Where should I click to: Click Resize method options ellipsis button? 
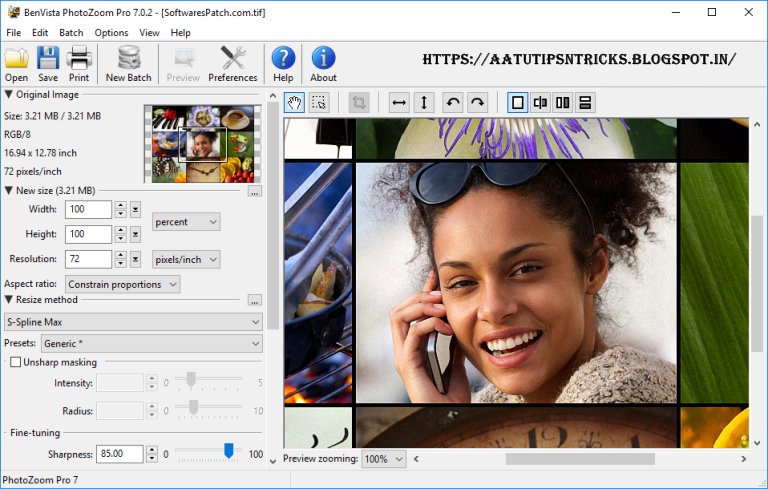(x=255, y=300)
